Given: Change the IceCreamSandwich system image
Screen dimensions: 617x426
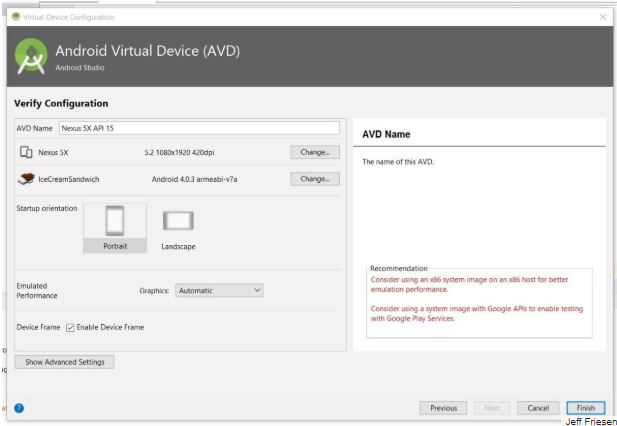Looking at the screenshot, I should (x=315, y=179).
